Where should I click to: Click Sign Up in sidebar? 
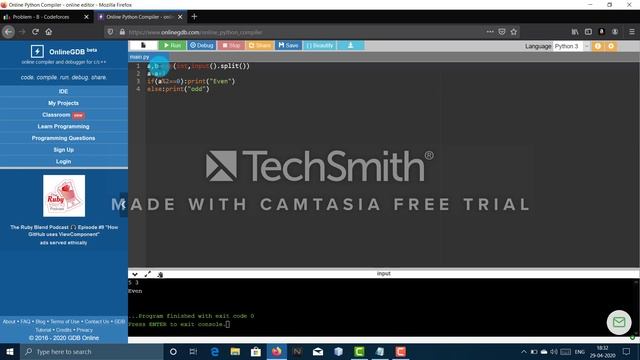tap(63, 150)
